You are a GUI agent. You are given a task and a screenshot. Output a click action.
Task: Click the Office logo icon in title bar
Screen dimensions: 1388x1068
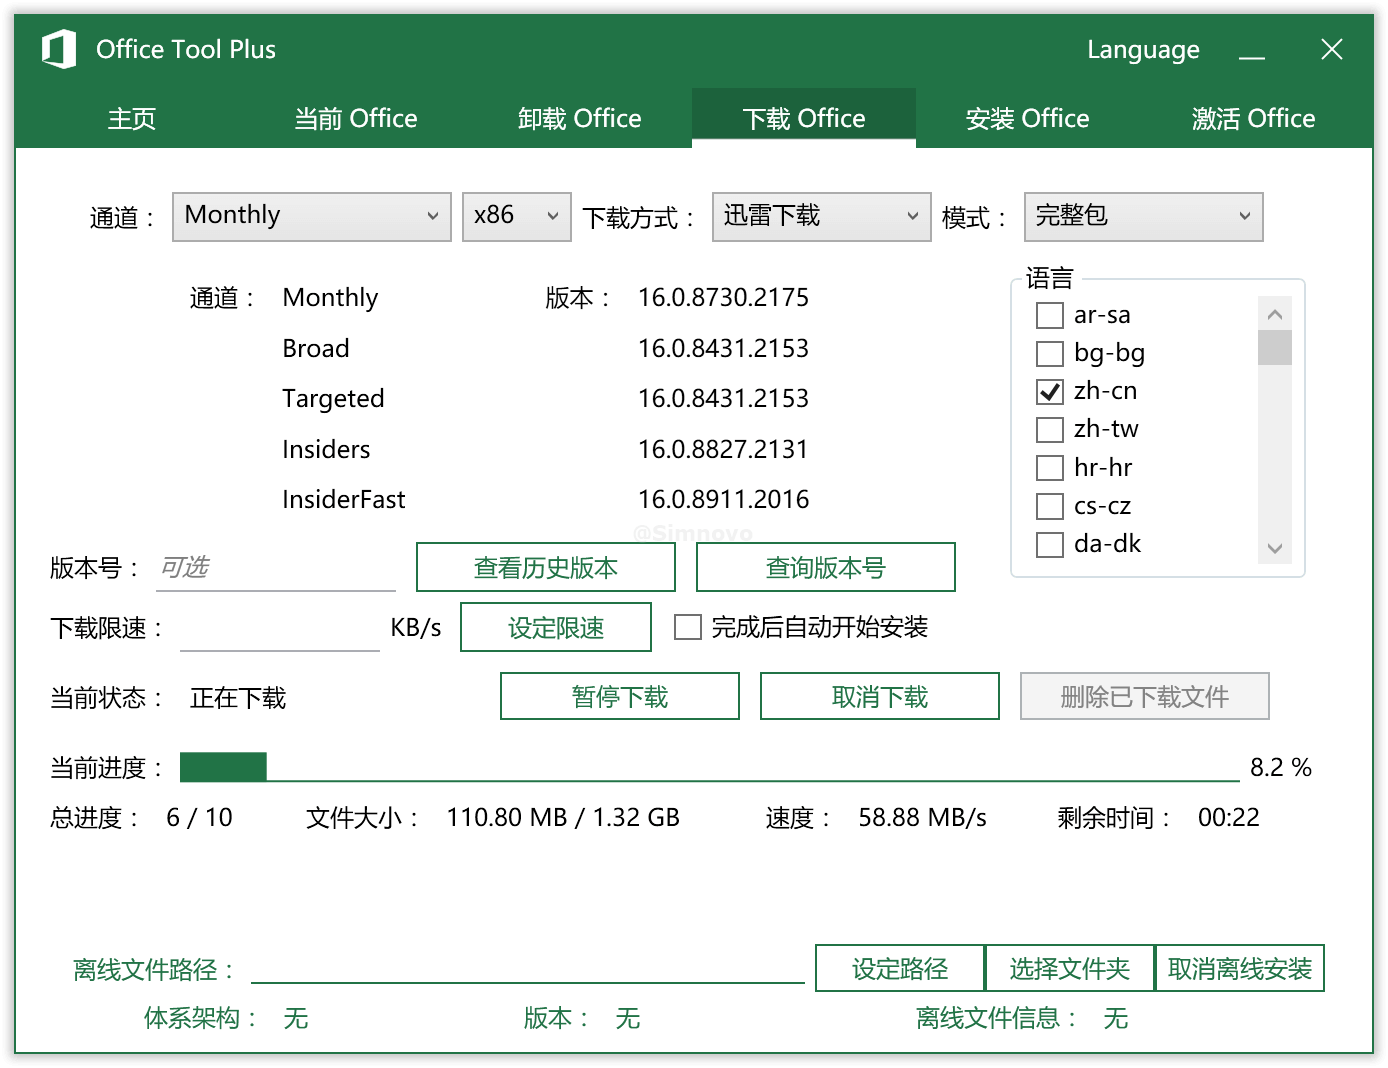pyautogui.click(x=59, y=49)
